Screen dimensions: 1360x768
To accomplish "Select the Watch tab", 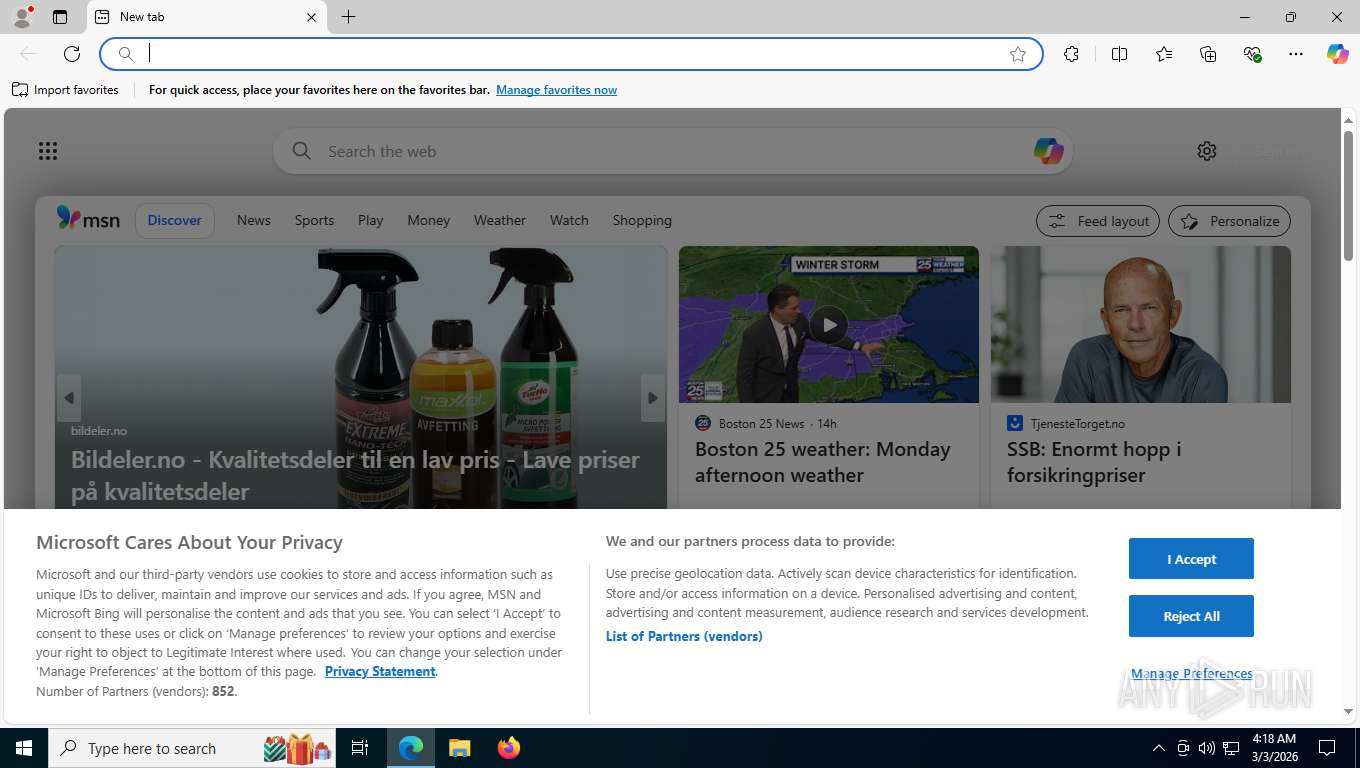I will (569, 220).
